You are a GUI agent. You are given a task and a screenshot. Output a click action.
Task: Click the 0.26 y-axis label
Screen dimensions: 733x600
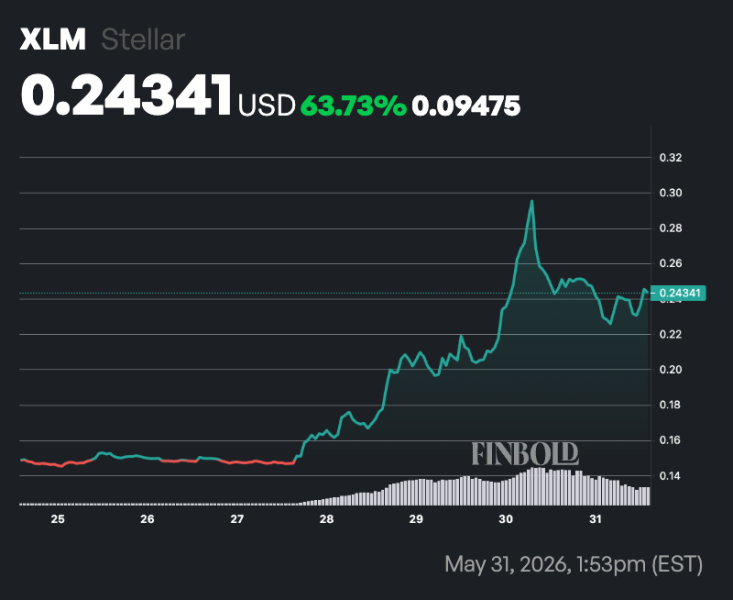coord(670,263)
